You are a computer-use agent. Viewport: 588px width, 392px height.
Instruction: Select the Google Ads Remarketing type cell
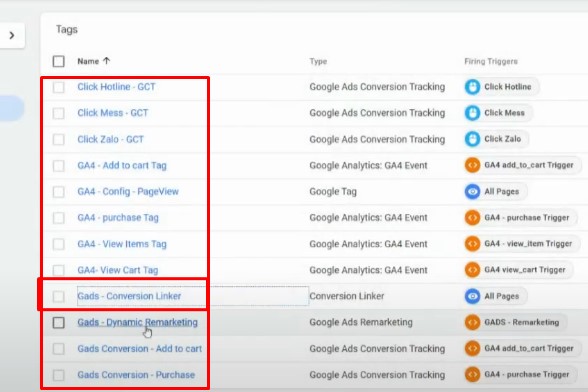click(x=361, y=322)
